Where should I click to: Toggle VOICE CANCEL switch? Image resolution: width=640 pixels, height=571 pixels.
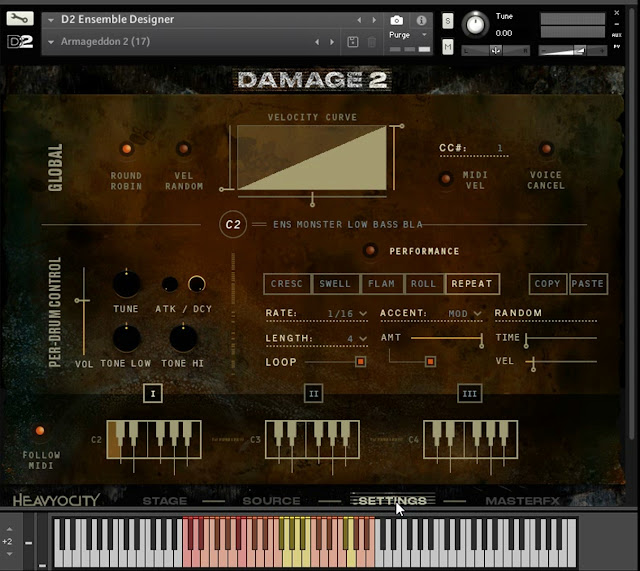(546, 149)
